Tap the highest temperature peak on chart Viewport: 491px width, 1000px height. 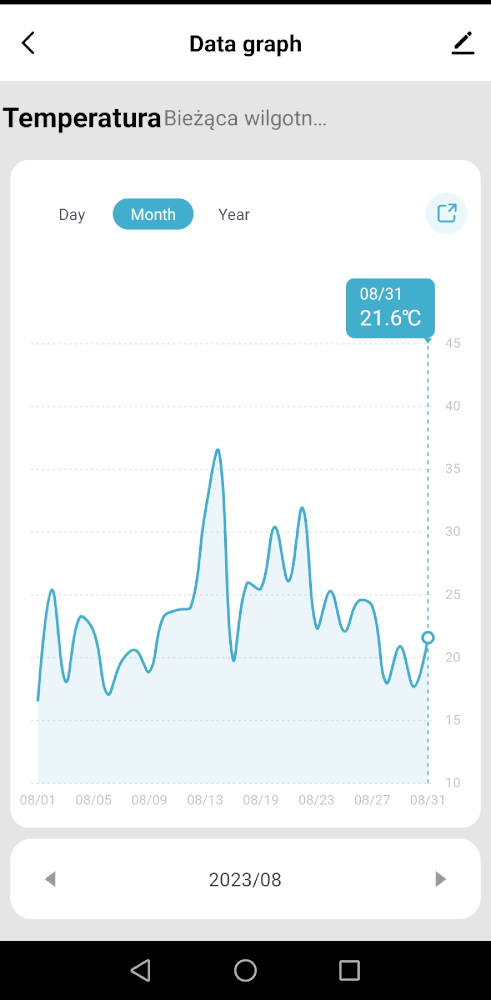(217, 450)
